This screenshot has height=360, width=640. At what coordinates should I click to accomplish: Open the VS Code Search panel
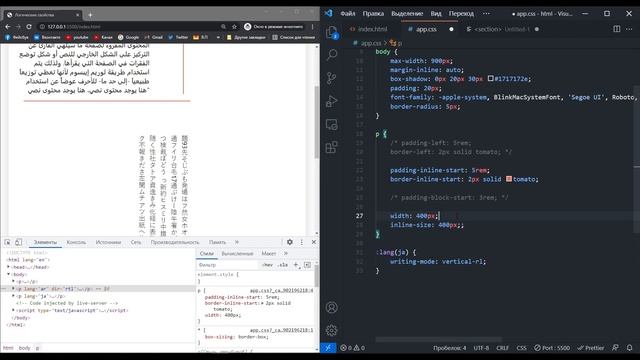[332, 54]
